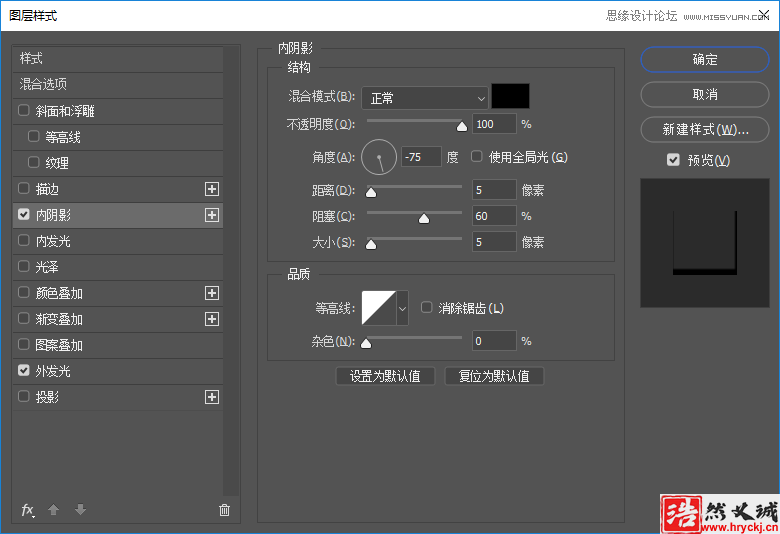Uncheck the 内阴影 checkbox

click(23, 214)
